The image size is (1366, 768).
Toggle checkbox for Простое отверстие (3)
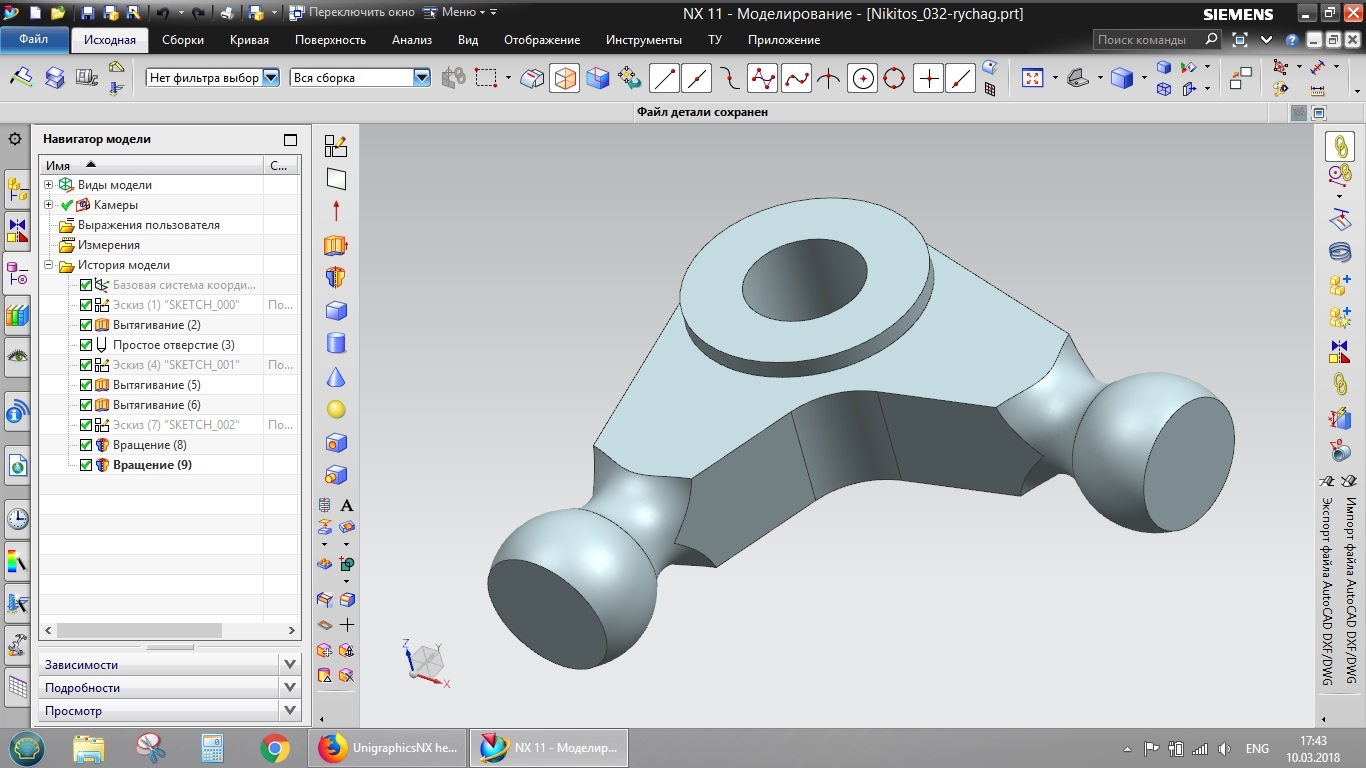pyautogui.click(x=86, y=345)
